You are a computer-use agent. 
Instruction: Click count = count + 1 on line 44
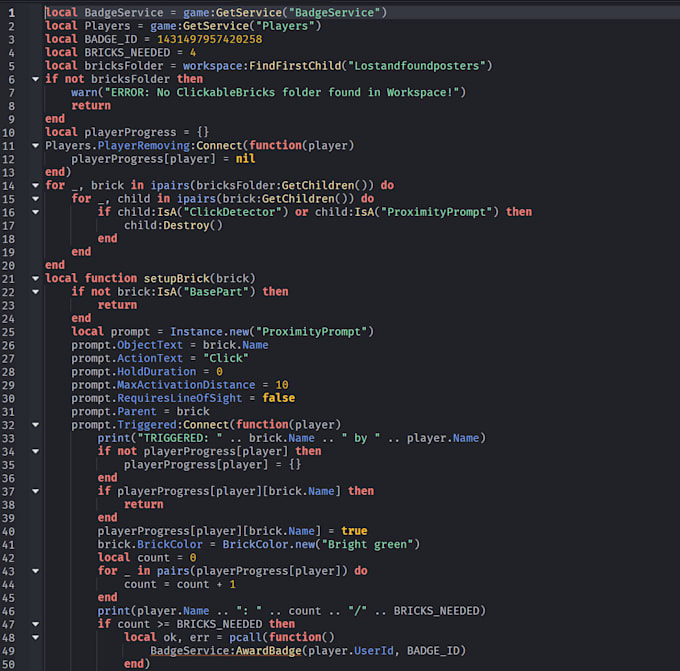tap(180, 585)
